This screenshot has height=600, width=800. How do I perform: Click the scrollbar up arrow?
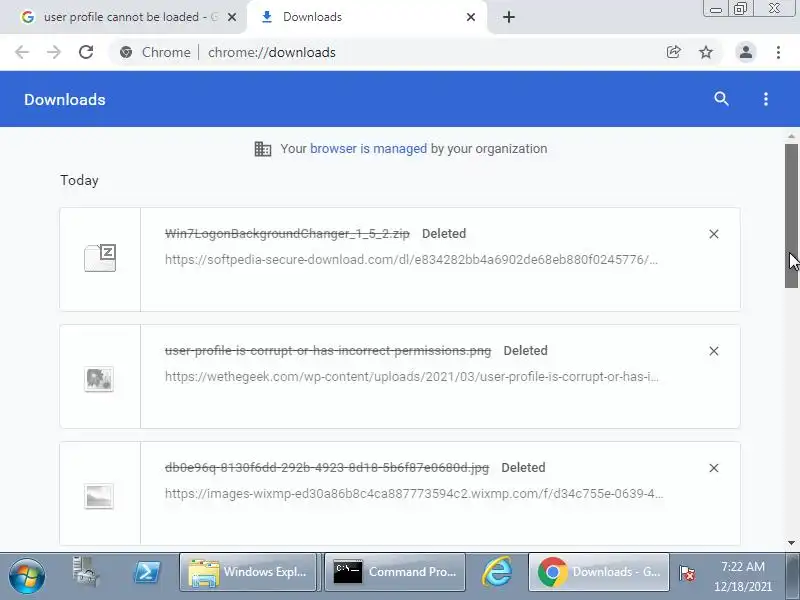pos(791,136)
